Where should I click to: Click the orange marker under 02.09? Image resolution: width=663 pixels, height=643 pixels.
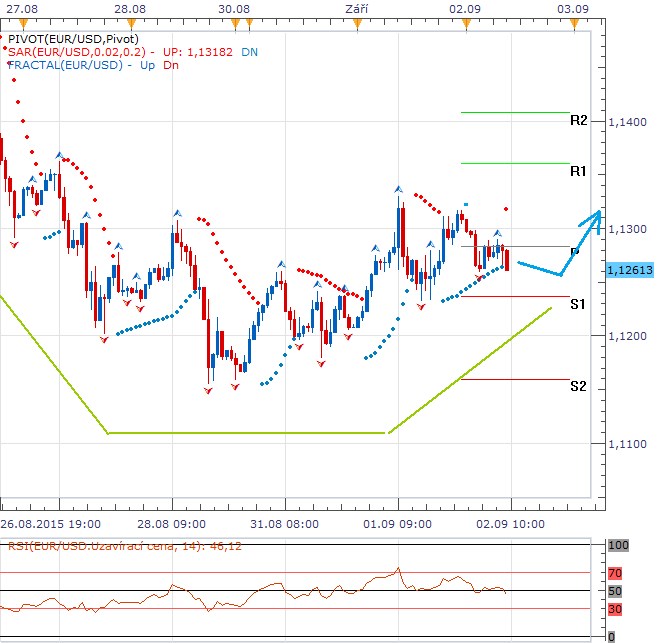461,22
